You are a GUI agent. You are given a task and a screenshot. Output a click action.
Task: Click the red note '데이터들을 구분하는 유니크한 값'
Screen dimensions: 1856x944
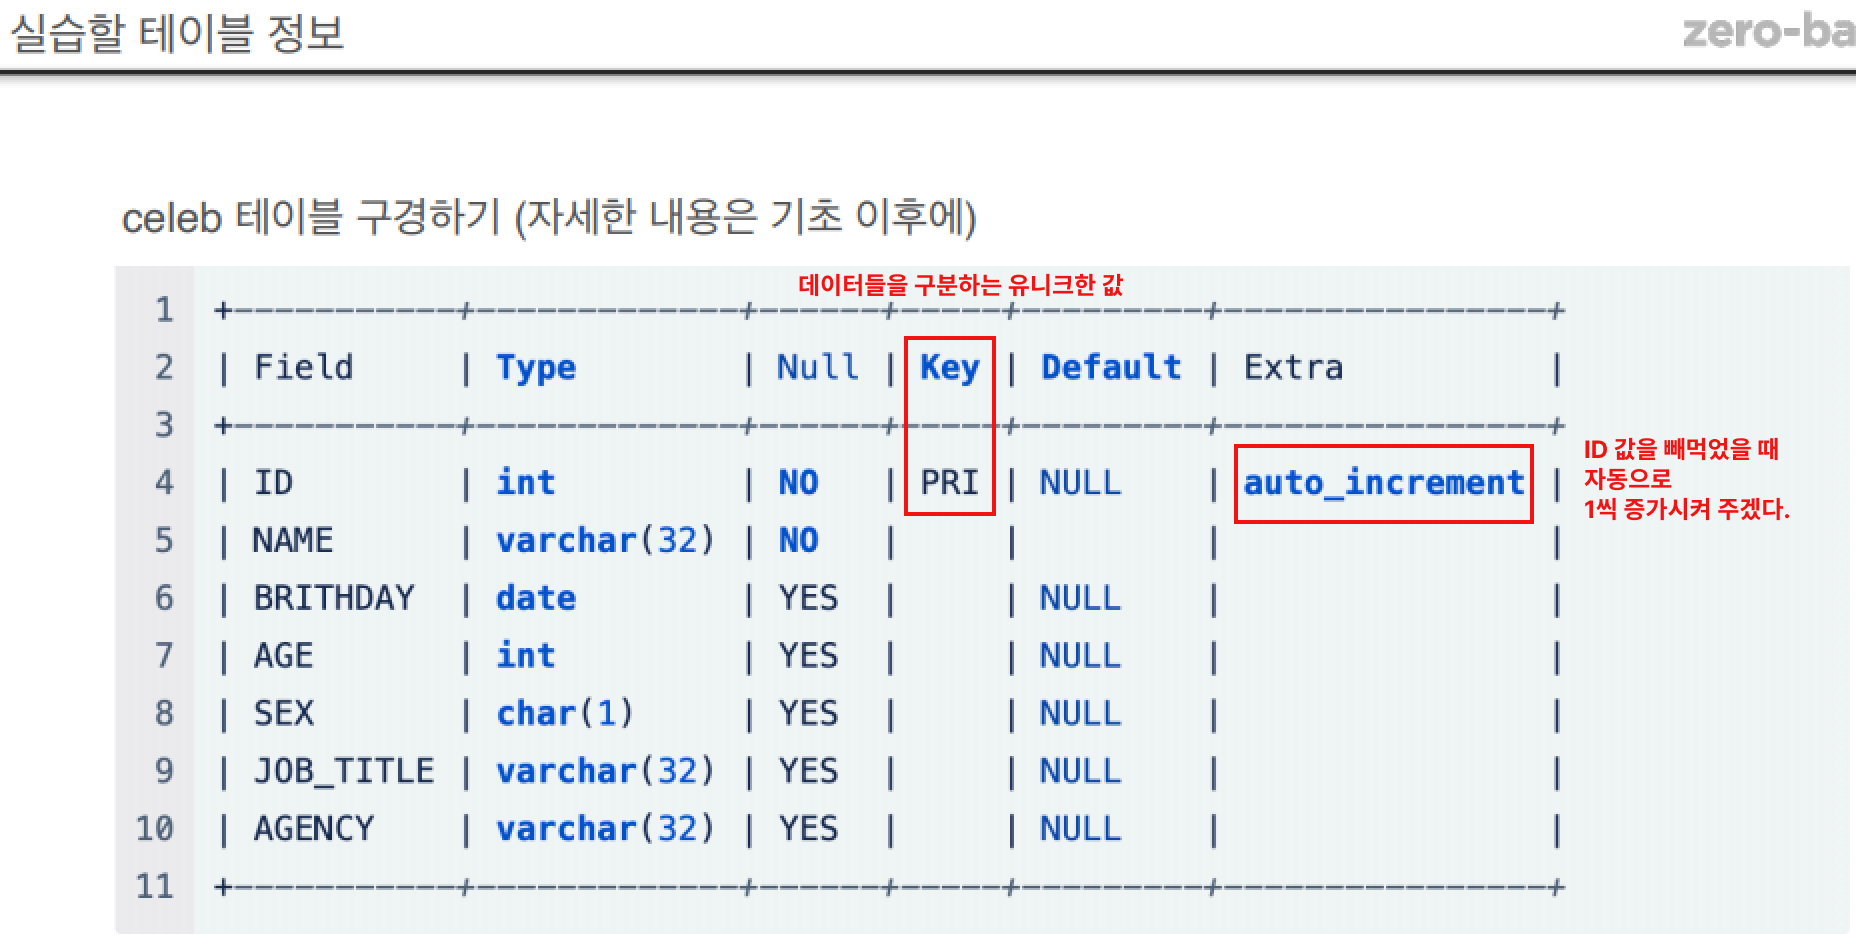[960, 285]
